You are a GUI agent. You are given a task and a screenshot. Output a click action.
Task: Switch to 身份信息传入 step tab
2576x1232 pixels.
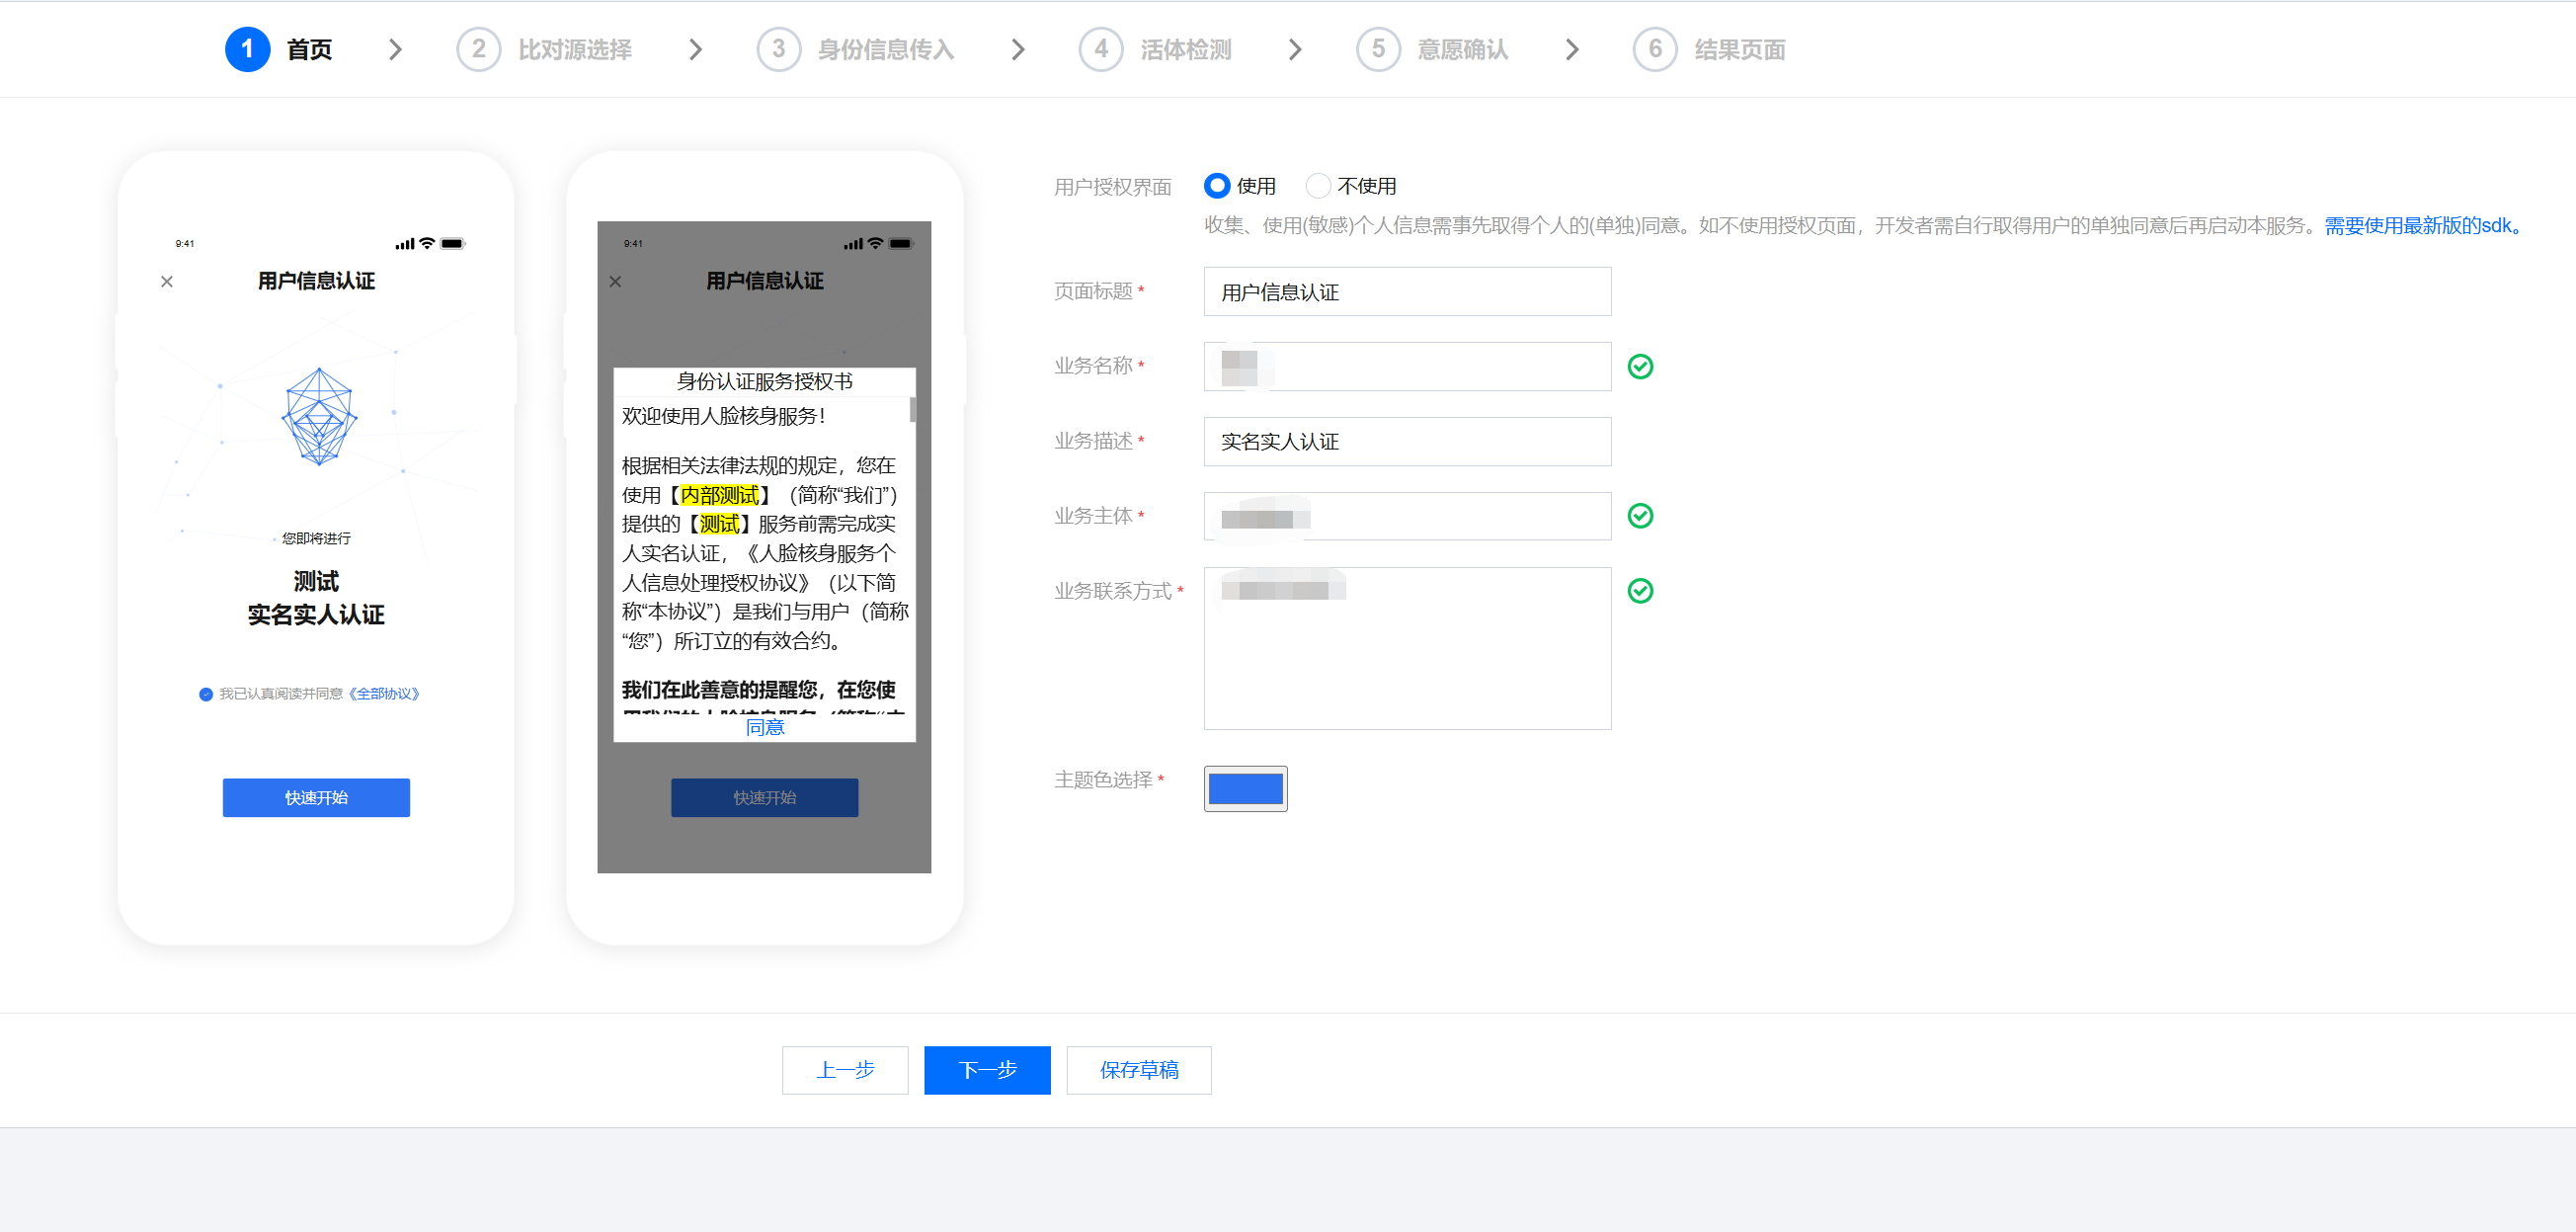[x=885, y=49]
